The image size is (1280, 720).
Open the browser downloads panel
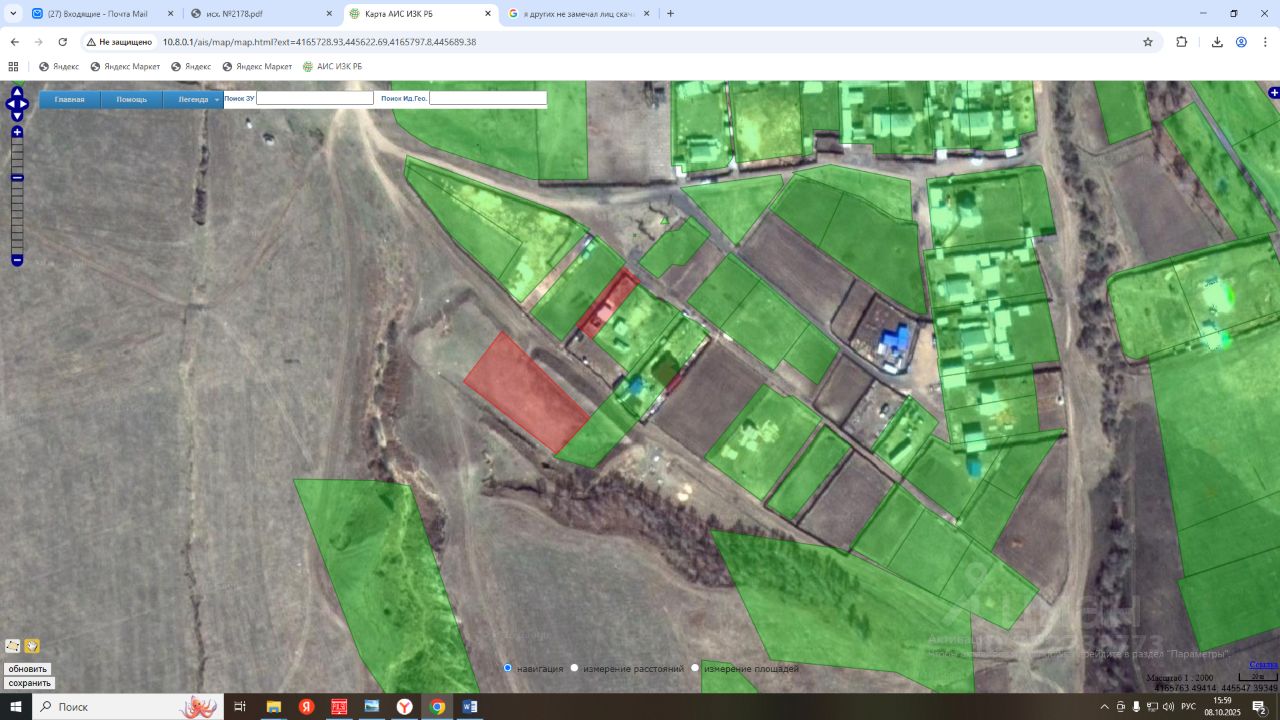coord(1217,42)
